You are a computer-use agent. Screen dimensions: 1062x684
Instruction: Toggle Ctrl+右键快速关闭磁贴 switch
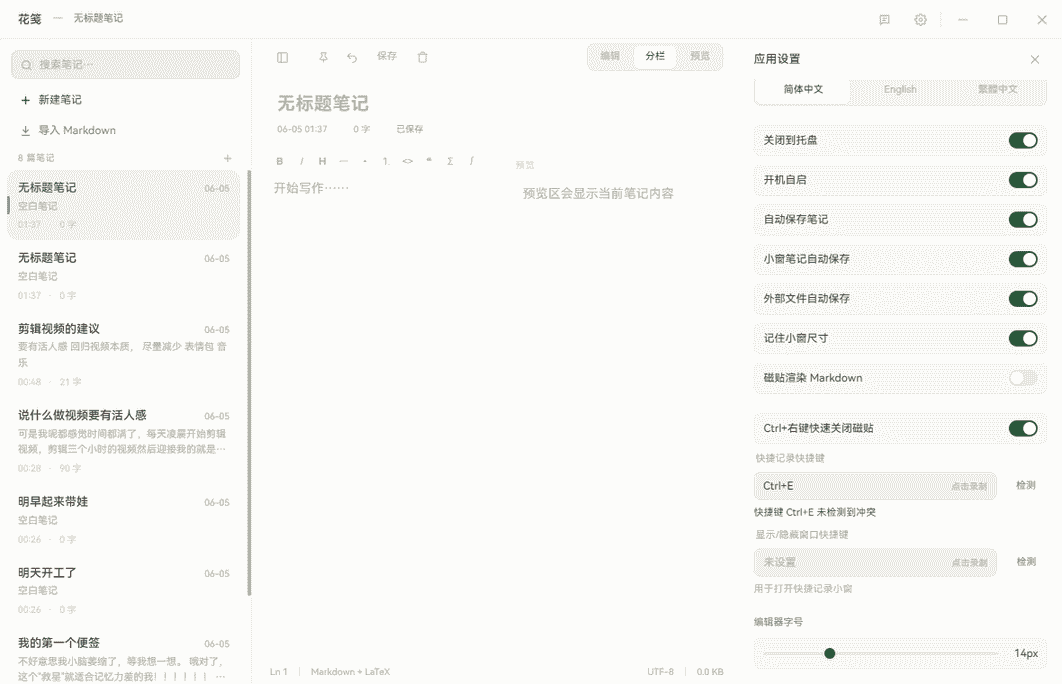(x=1023, y=429)
